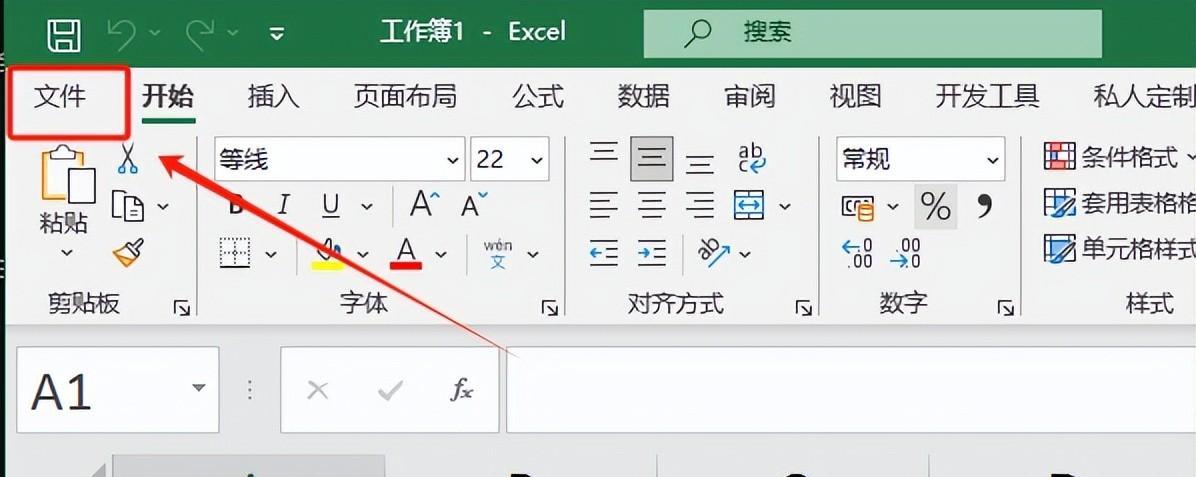Viewport: 1196px width, 477px height.
Task: Click the Decrease Decimal icon
Action: coord(906,253)
